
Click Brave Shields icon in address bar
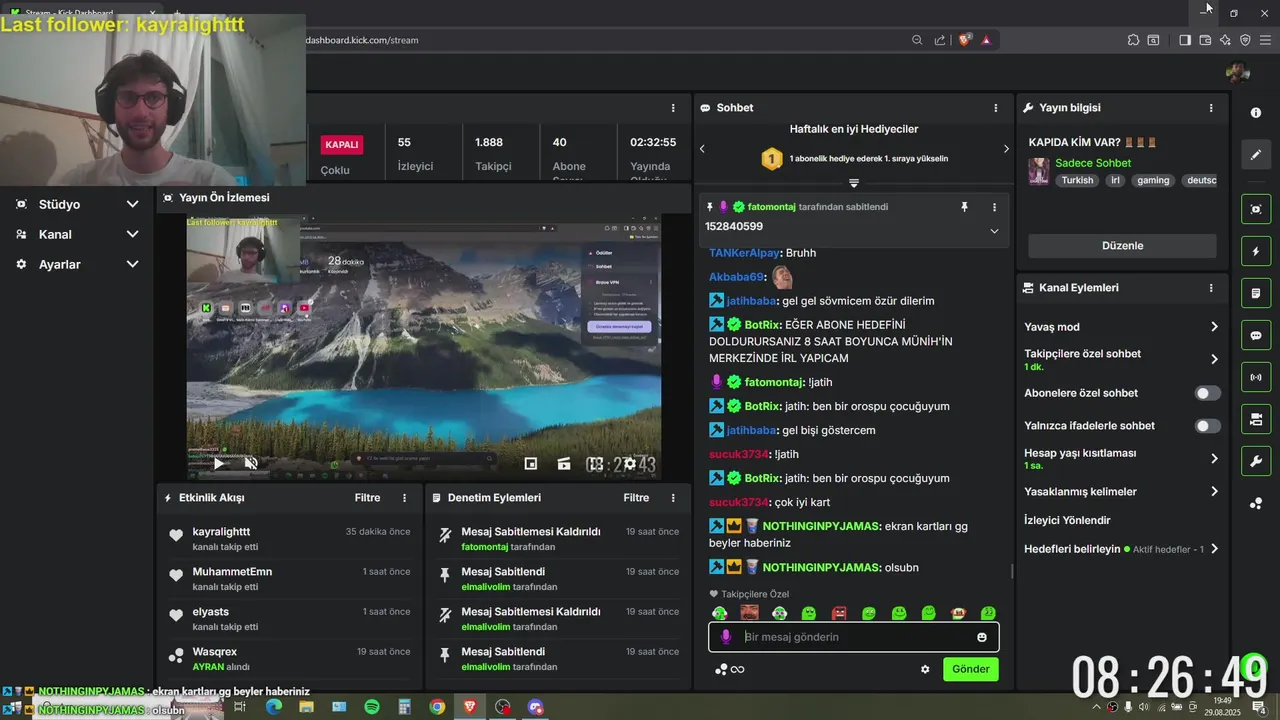click(x=965, y=40)
